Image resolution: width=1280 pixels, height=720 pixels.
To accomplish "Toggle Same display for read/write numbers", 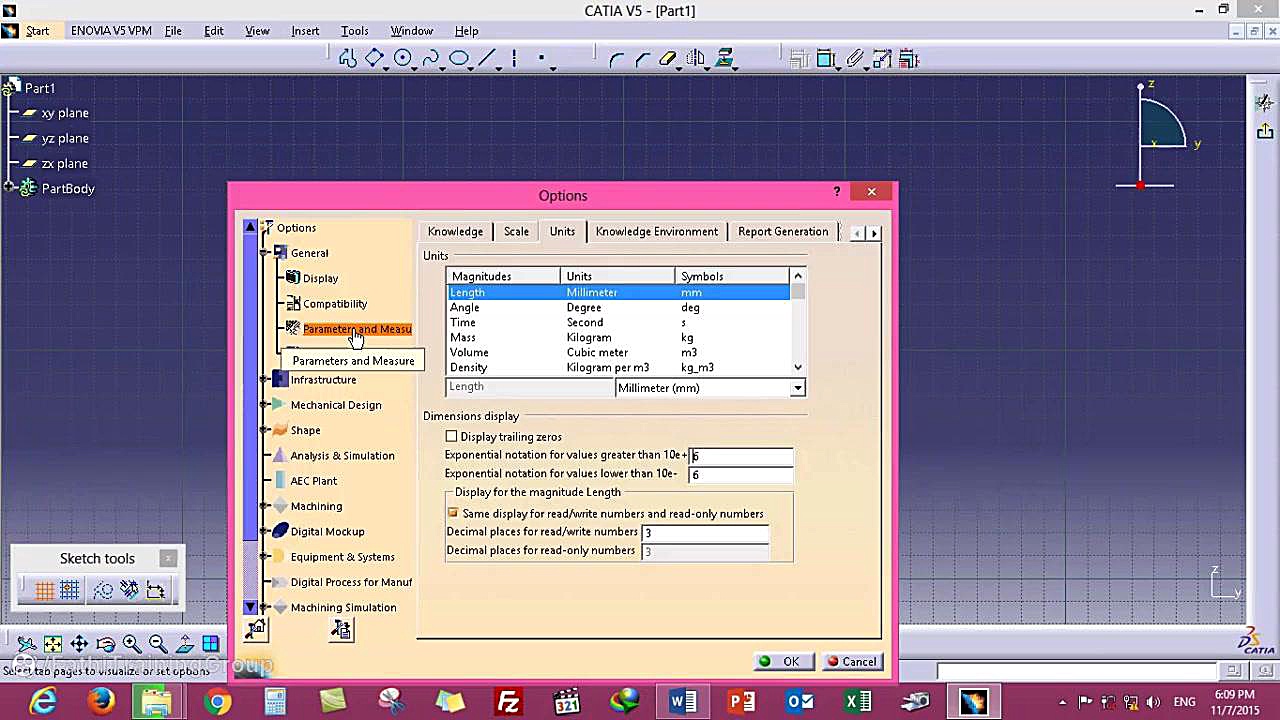I will coord(453,513).
